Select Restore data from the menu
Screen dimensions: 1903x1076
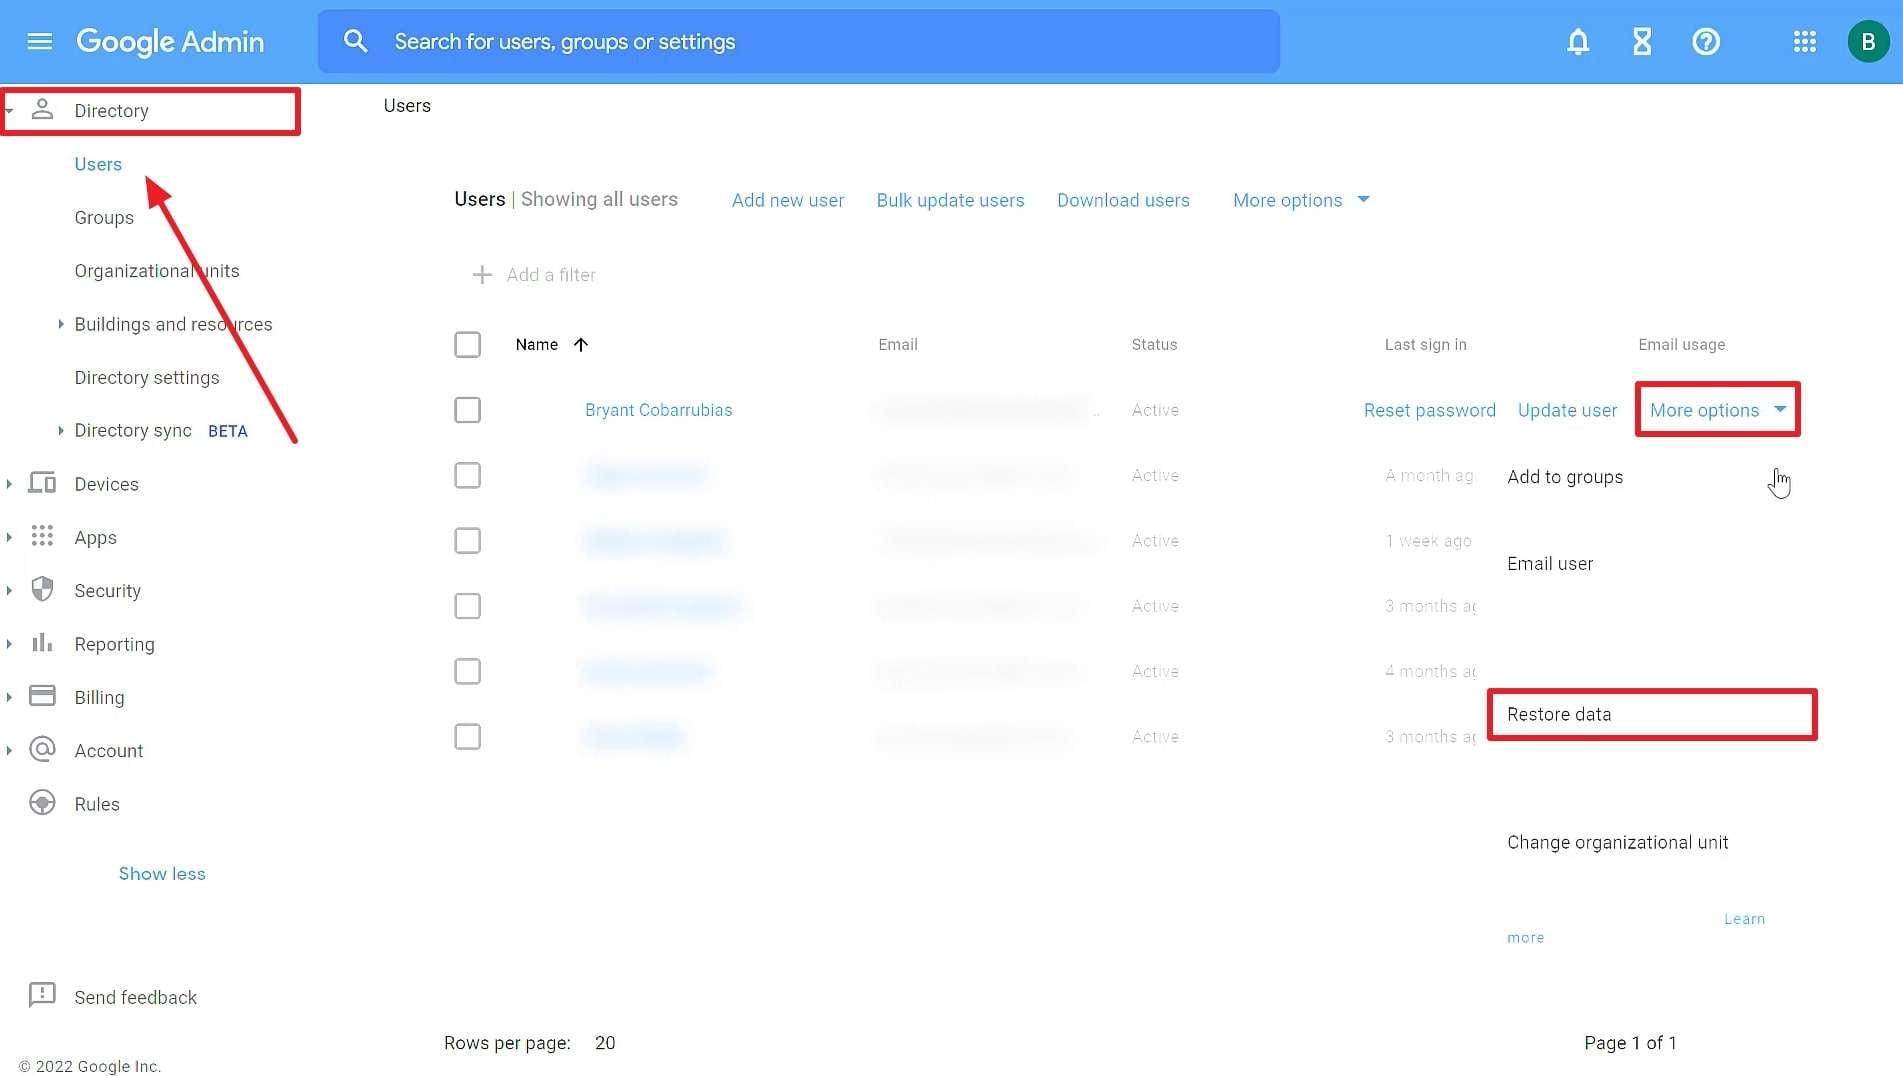(x=1559, y=714)
